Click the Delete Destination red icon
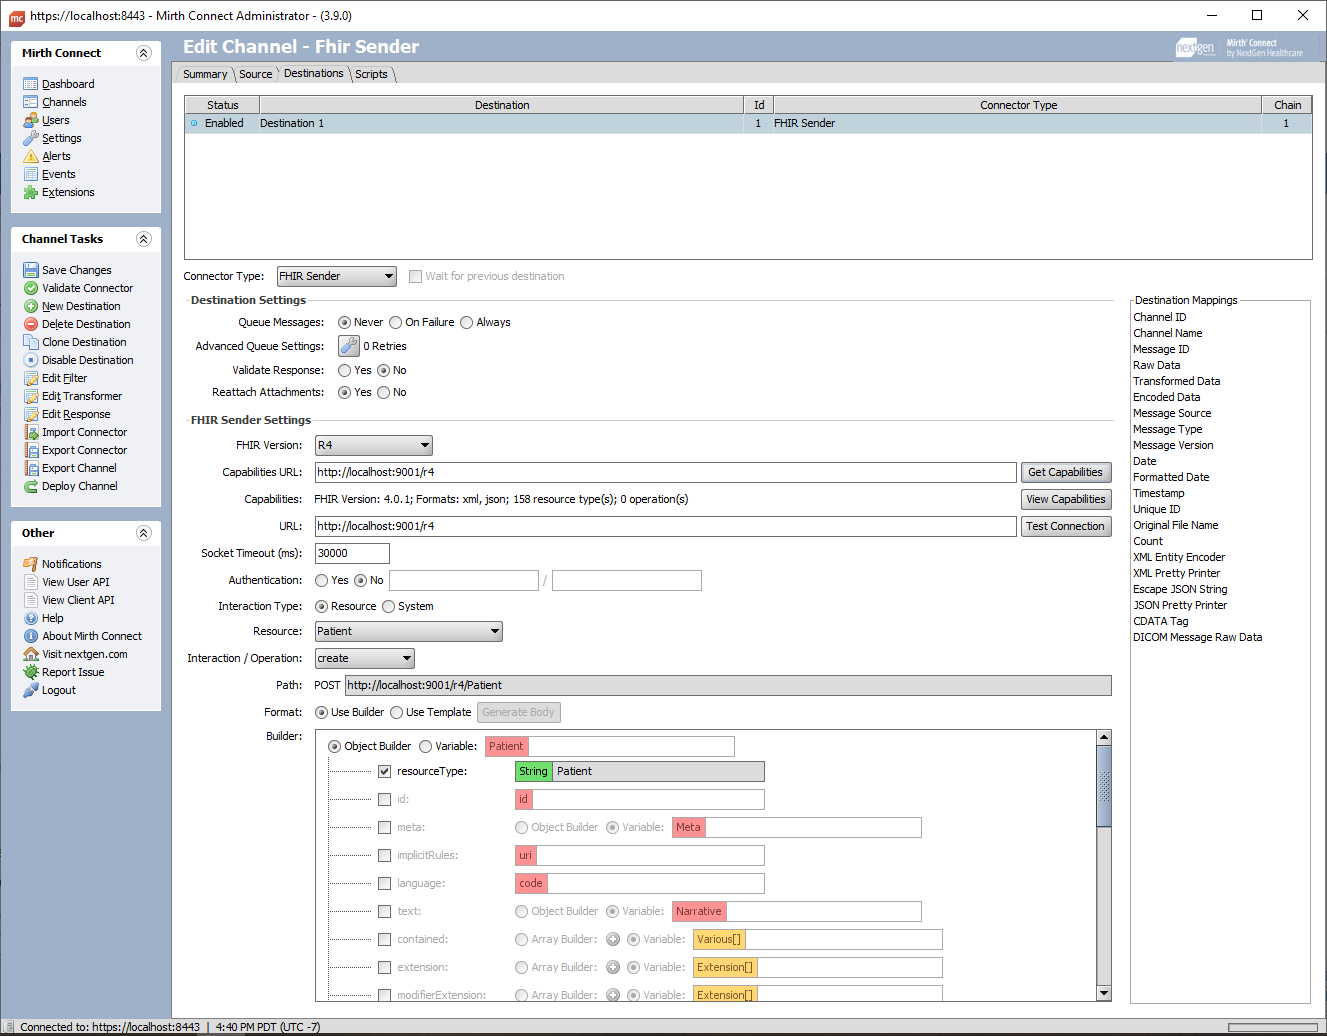 click(x=31, y=324)
